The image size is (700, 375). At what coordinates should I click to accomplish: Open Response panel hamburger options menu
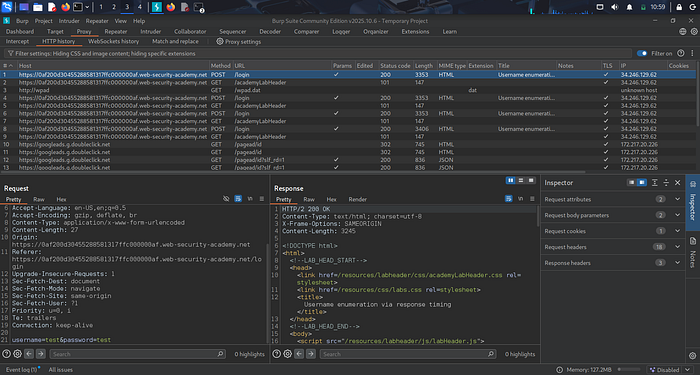tap(532, 199)
